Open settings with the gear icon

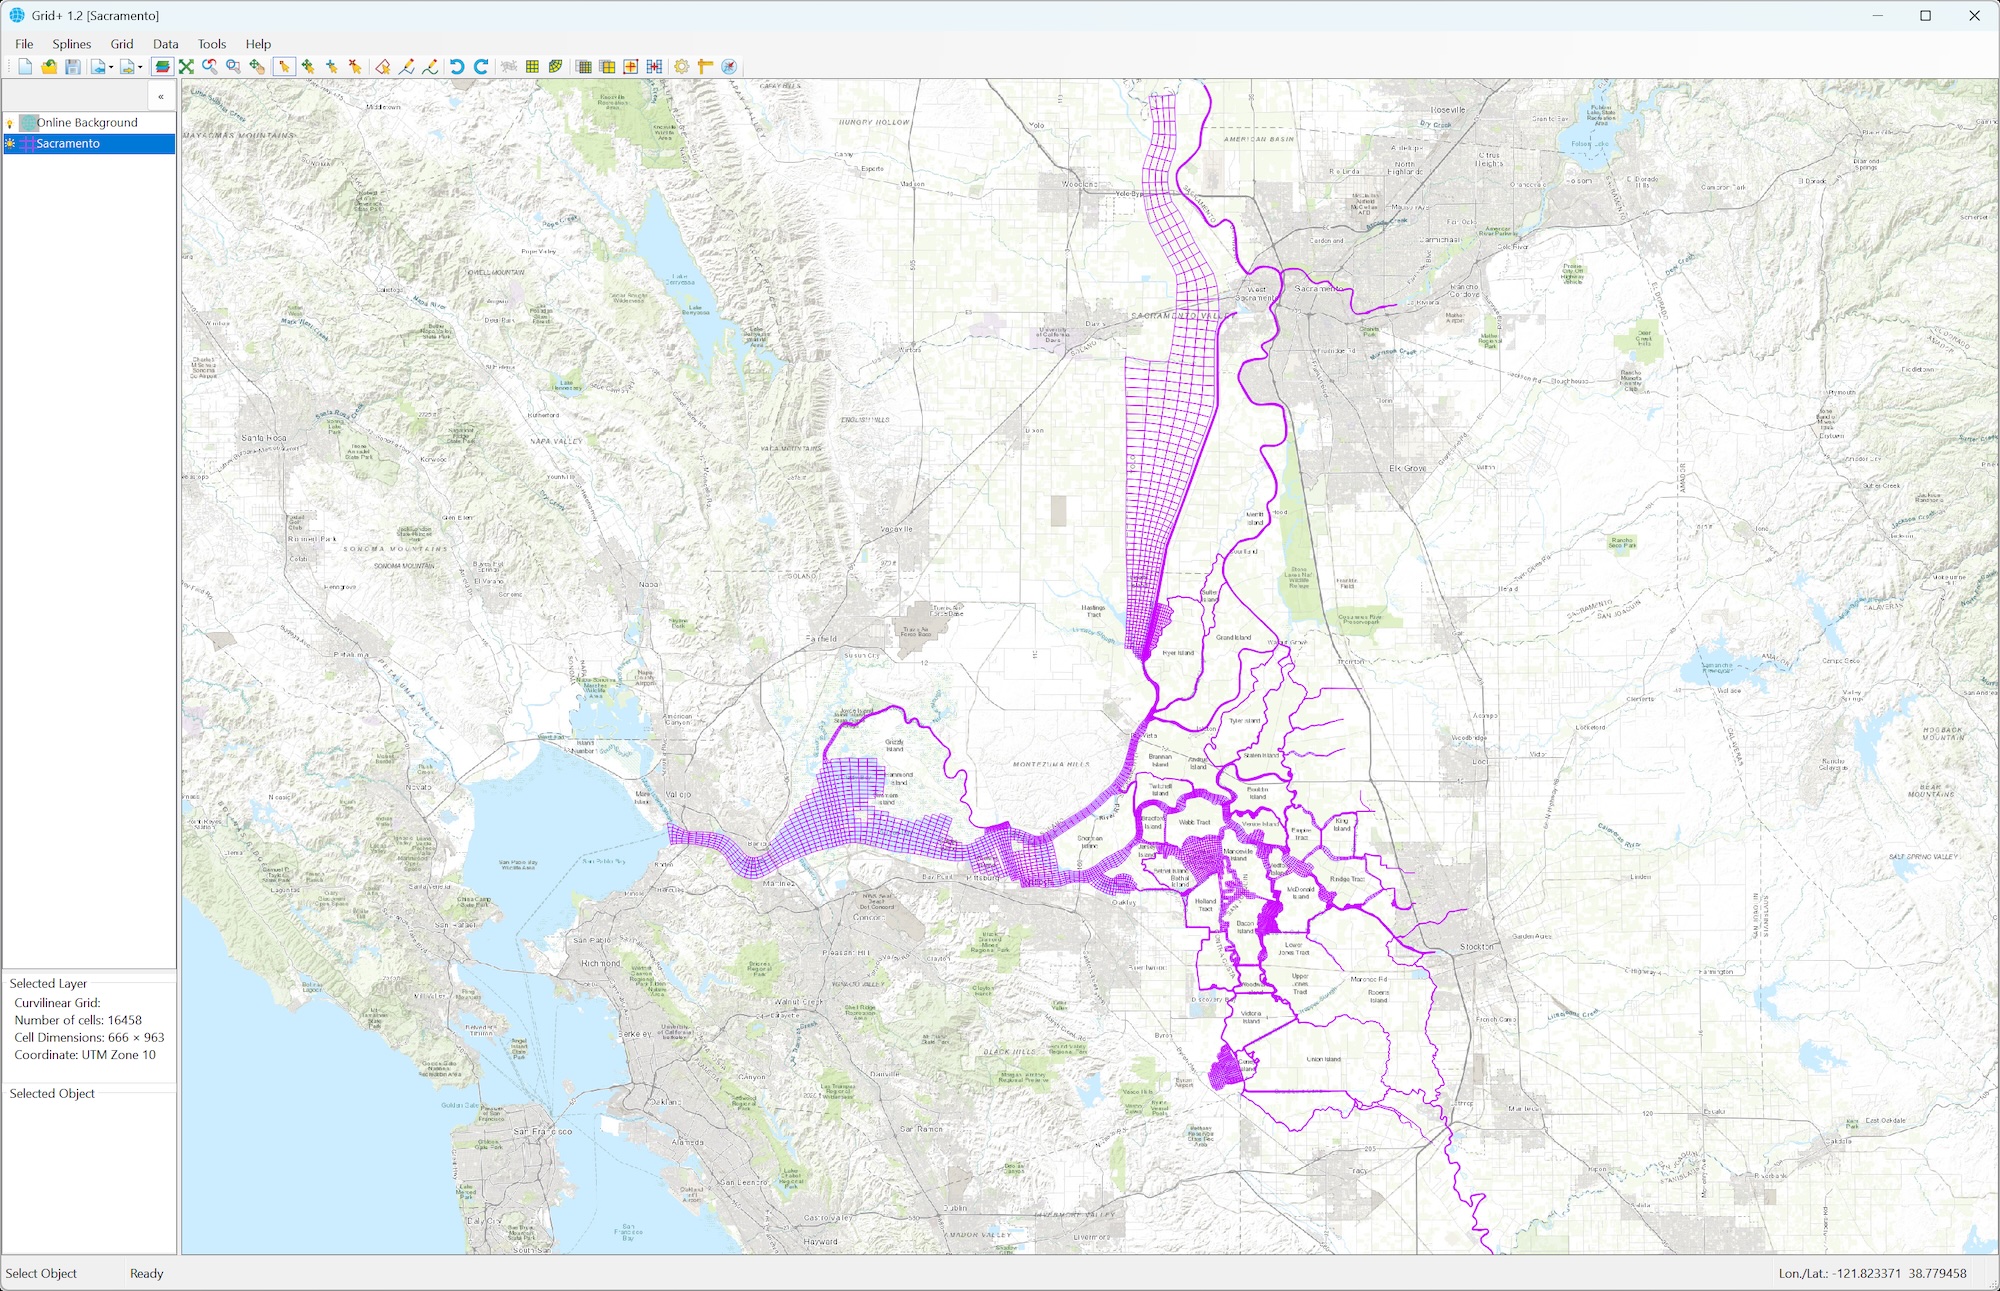coord(682,67)
